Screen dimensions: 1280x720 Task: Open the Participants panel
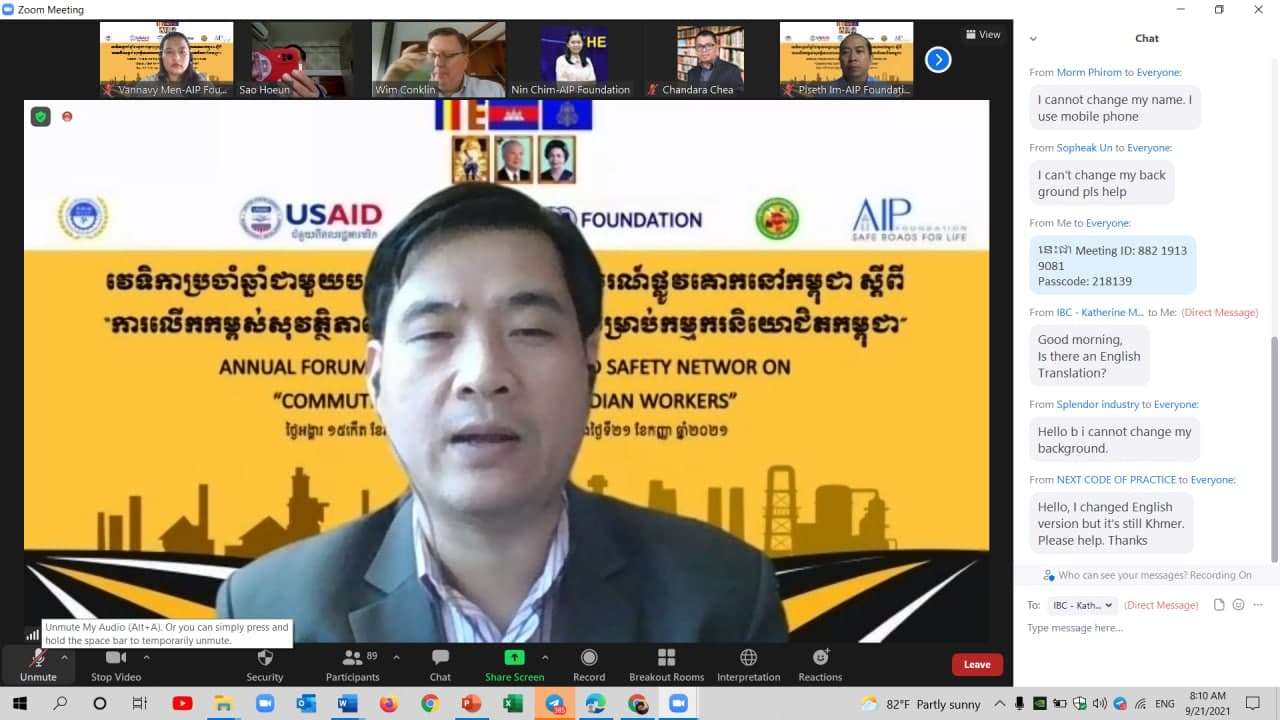(352, 664)
